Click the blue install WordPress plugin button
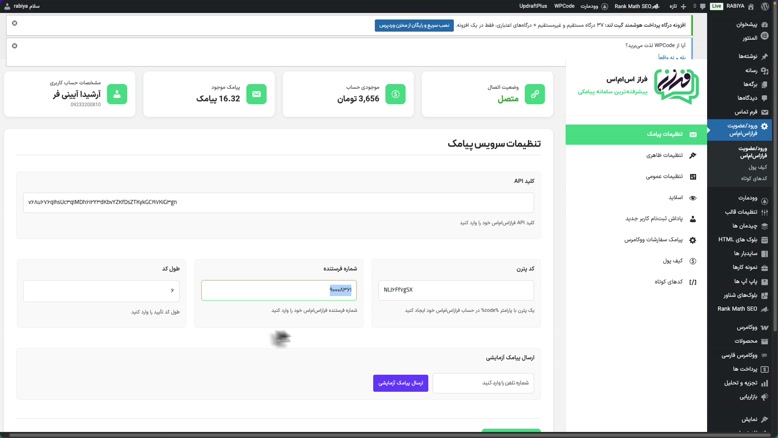The width and height of the screenshot is (778, 438). point(414,25)
